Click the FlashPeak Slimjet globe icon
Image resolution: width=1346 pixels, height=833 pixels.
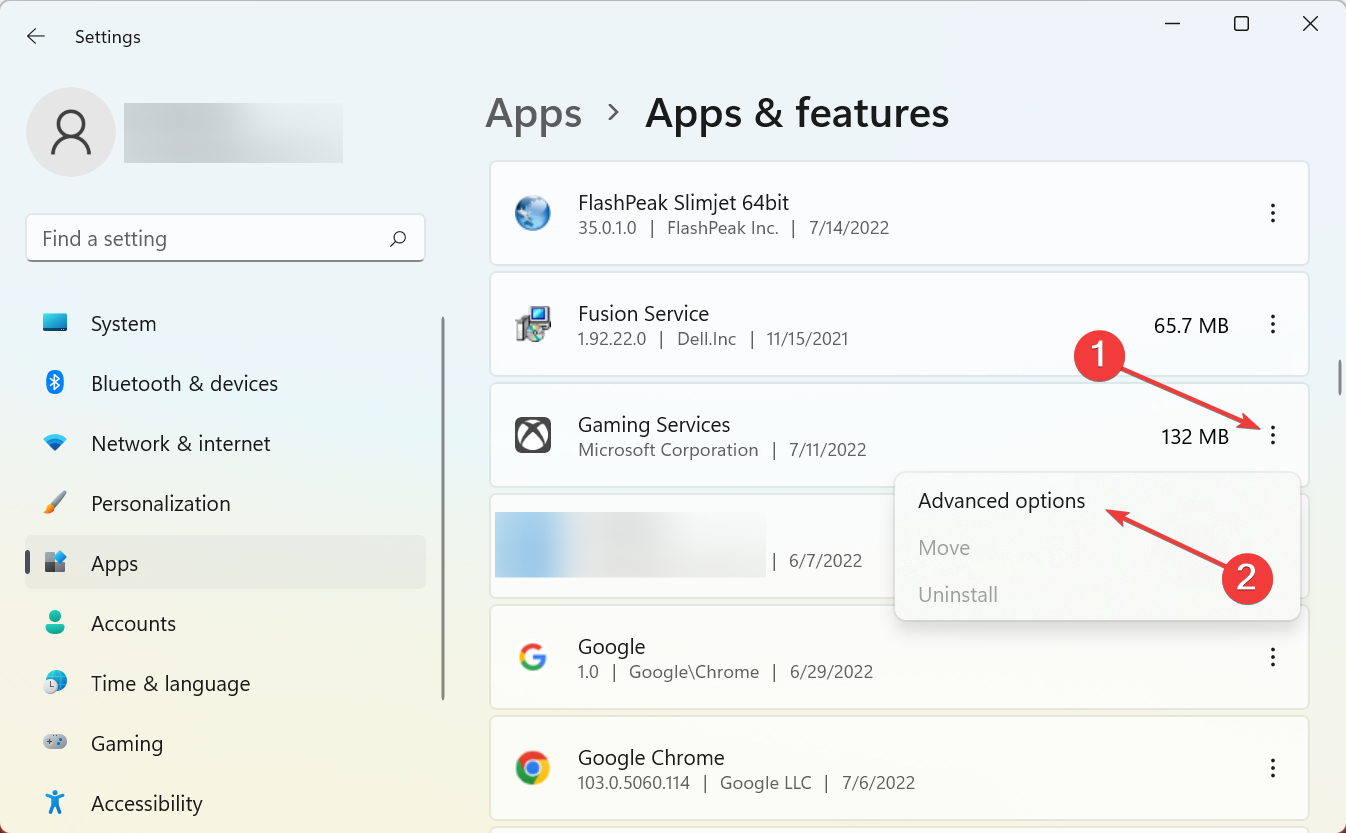coord(532,213)
